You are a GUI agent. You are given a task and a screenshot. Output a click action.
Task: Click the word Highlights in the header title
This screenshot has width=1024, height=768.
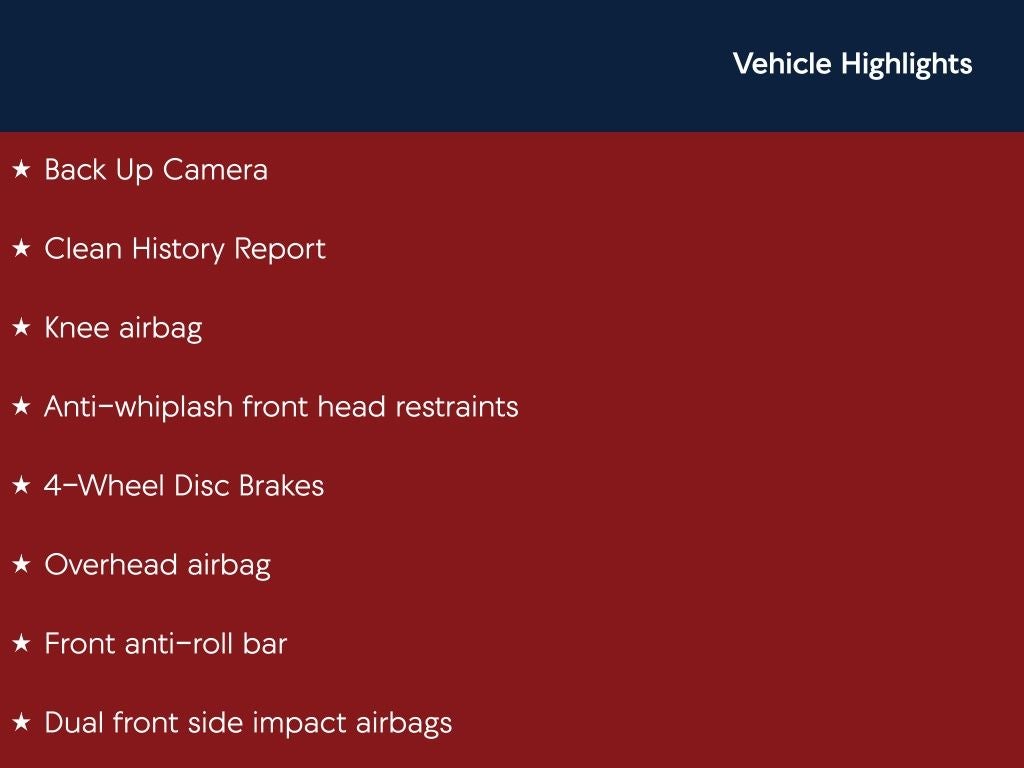(x=906, y=64)
